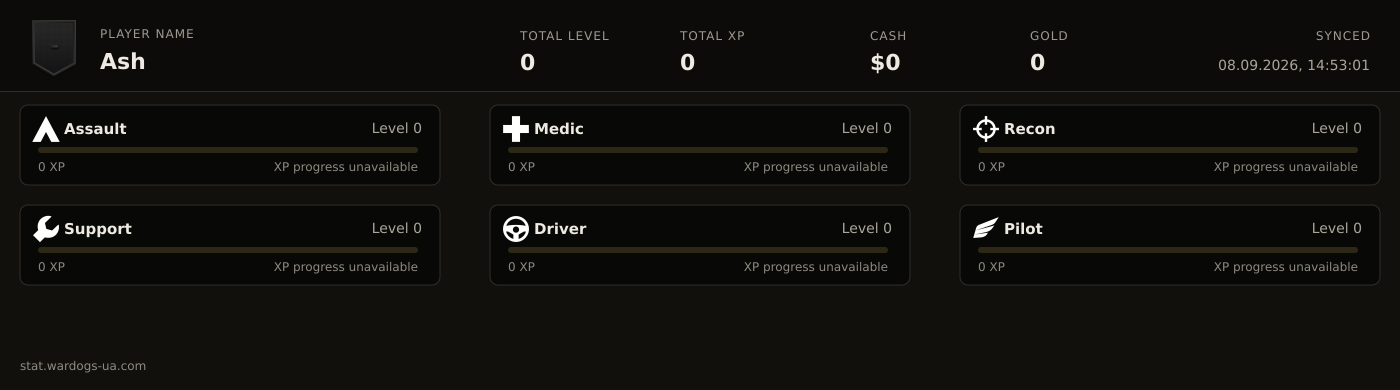Click the Assault XP progress bar
This screenshot has width=1400, height=390.
click(228, 150)
